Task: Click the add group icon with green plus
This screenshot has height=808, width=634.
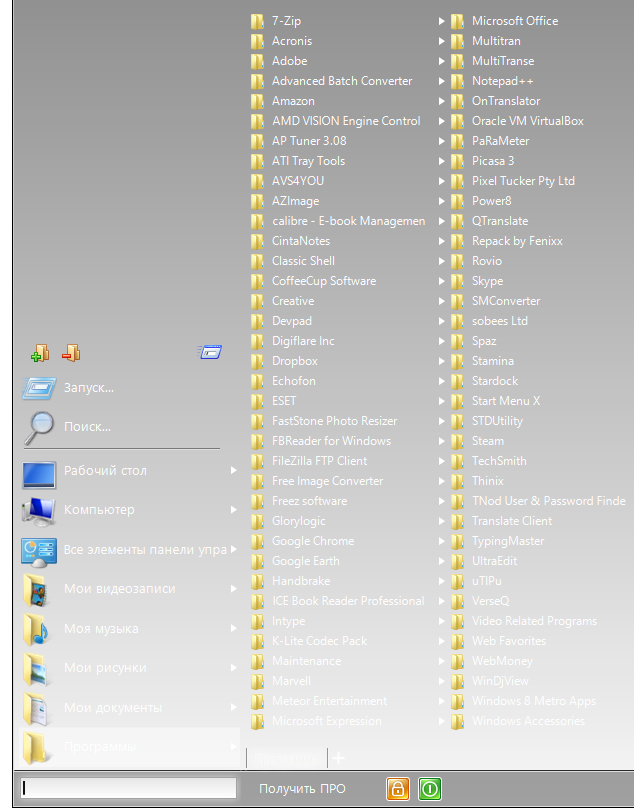Action: [40, 353]
